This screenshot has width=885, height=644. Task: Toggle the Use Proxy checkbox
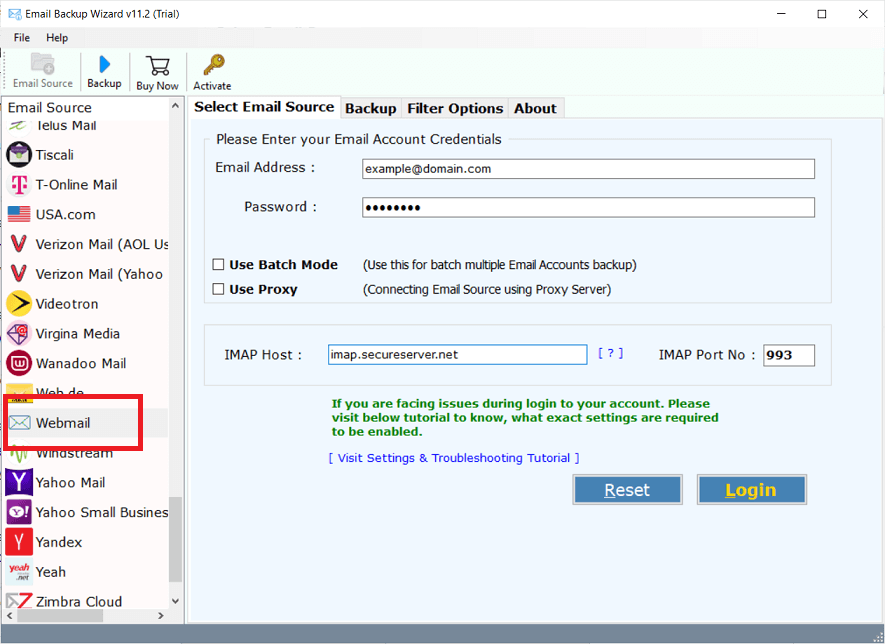click(x=219, y=290)
